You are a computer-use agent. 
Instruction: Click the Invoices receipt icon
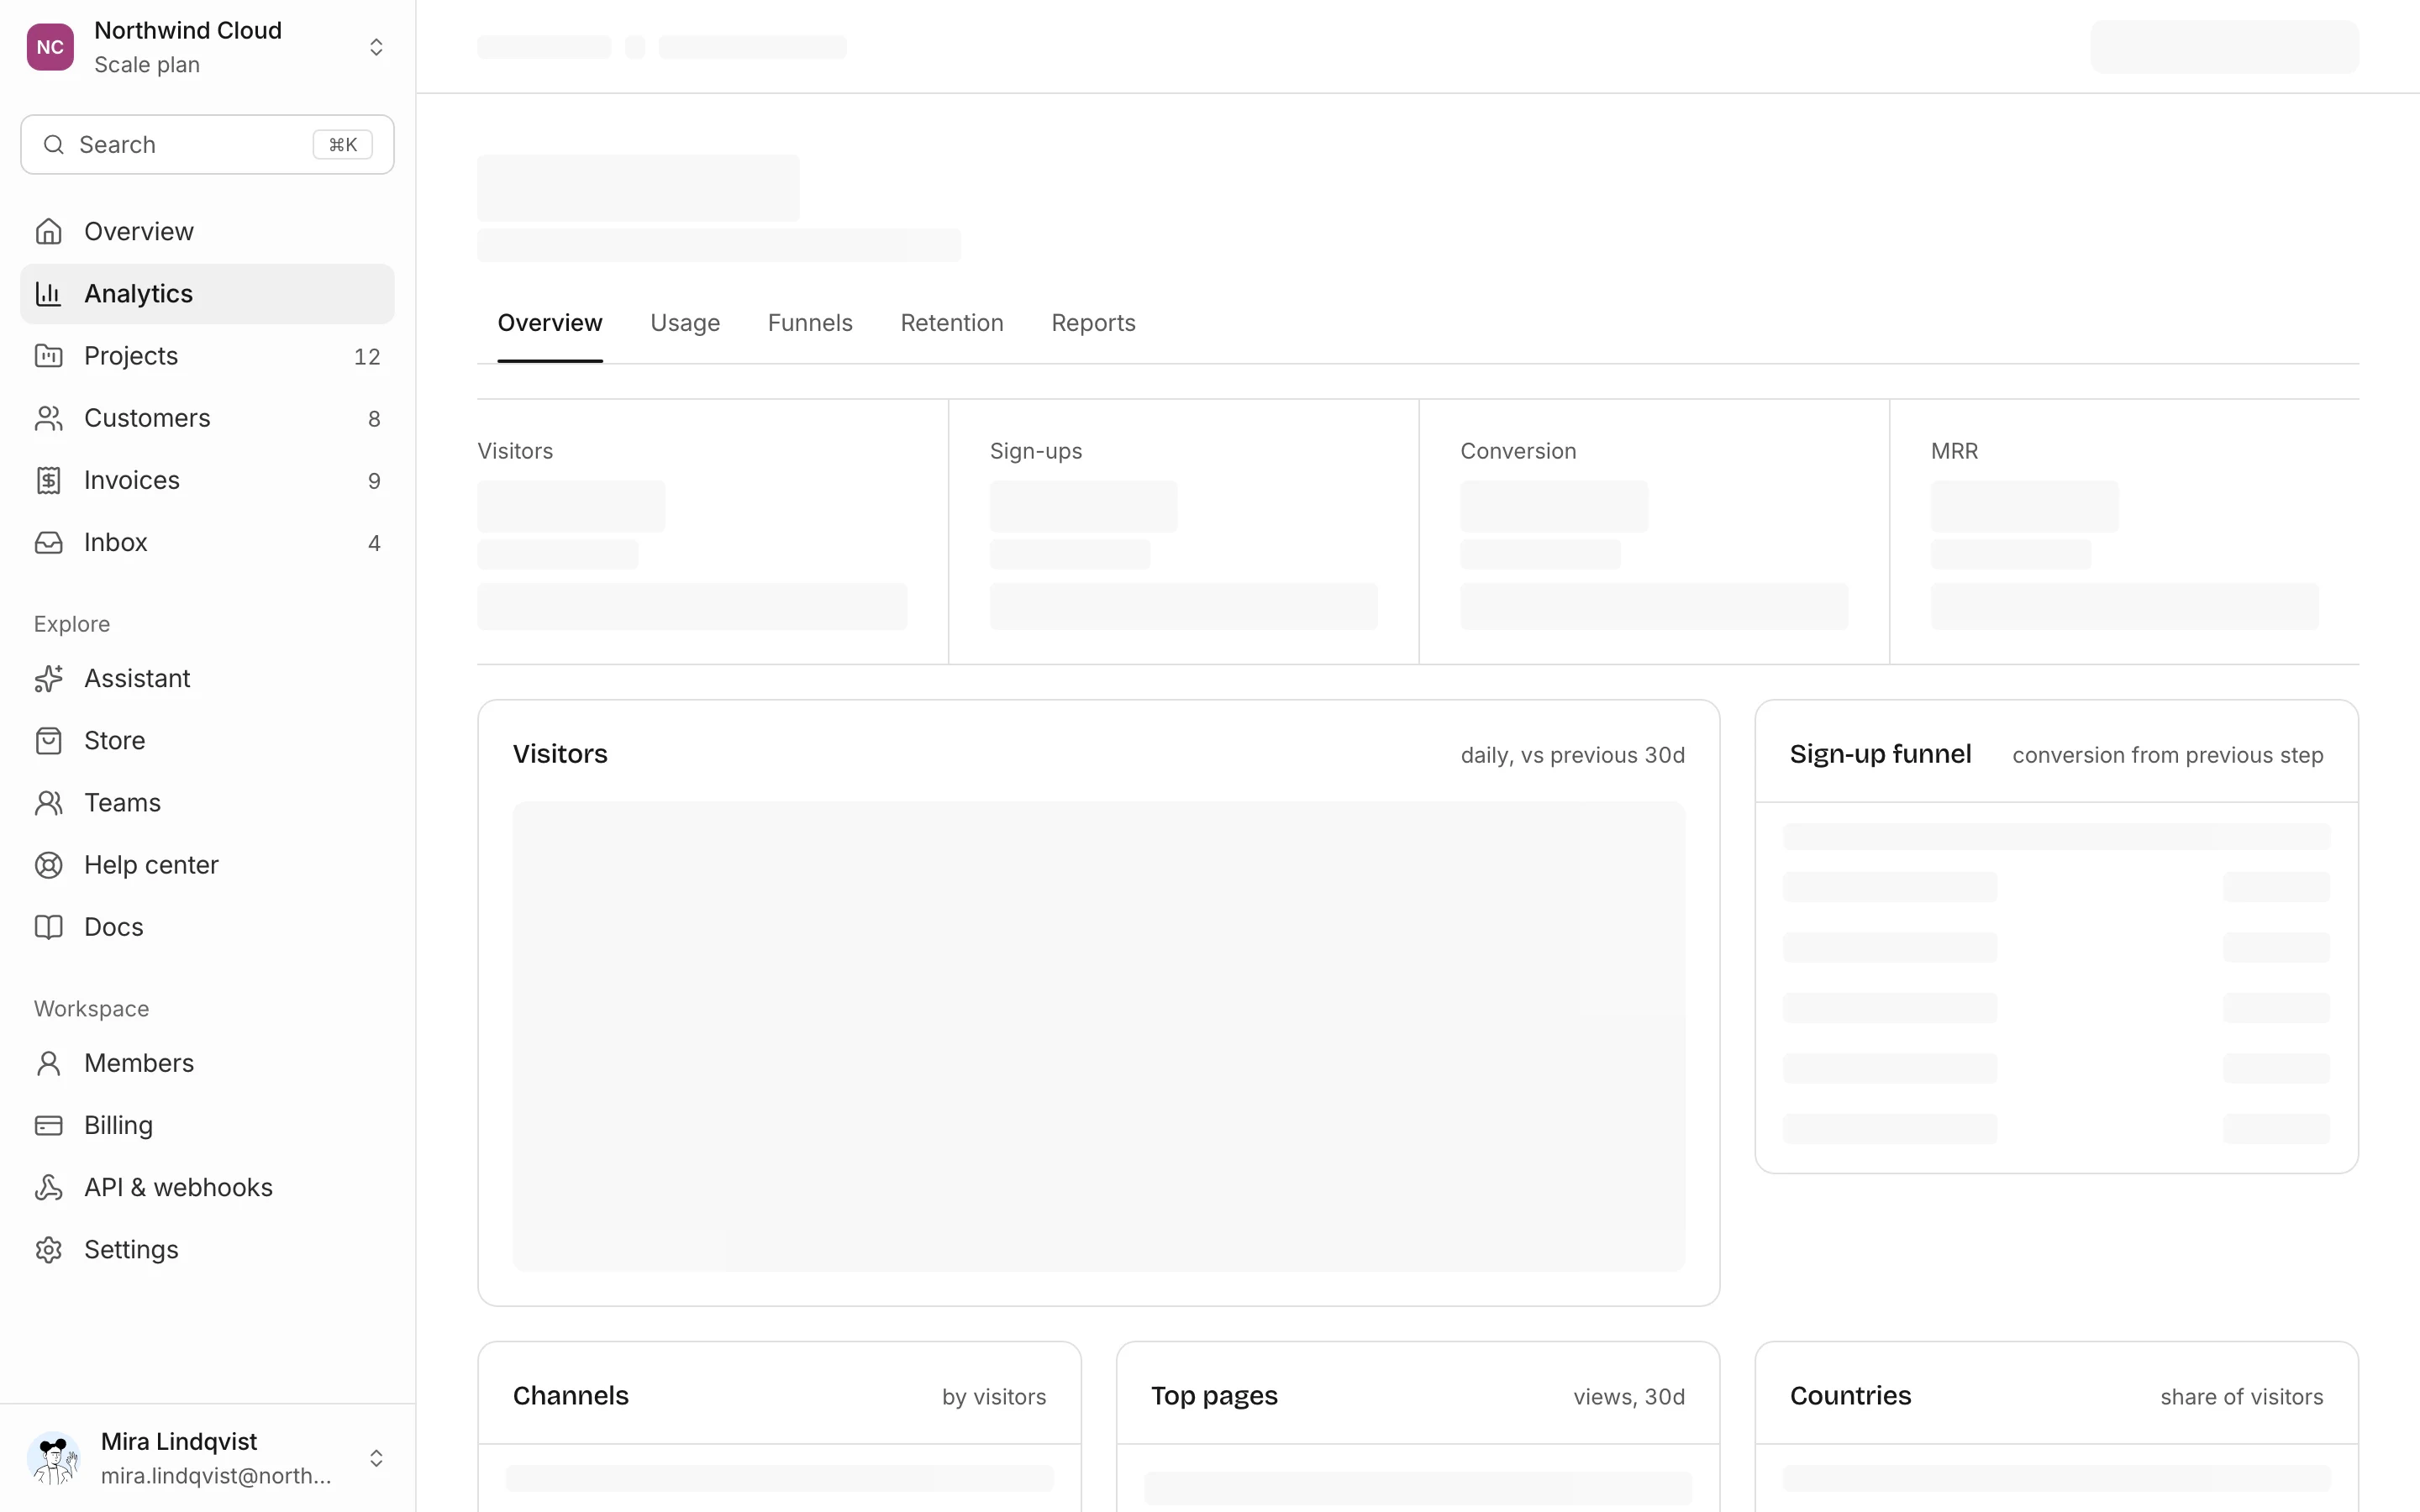(48, 480)
